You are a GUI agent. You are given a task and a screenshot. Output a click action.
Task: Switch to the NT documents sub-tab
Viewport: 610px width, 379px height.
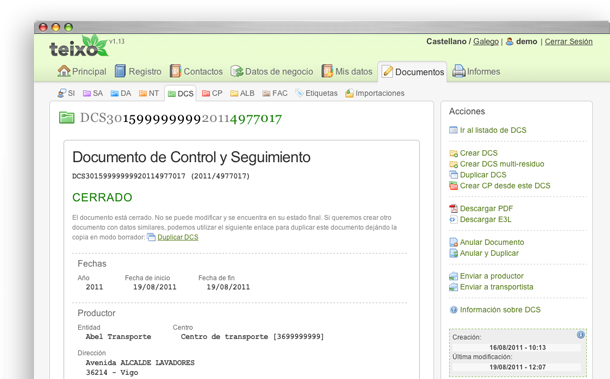tap(149, 93)
